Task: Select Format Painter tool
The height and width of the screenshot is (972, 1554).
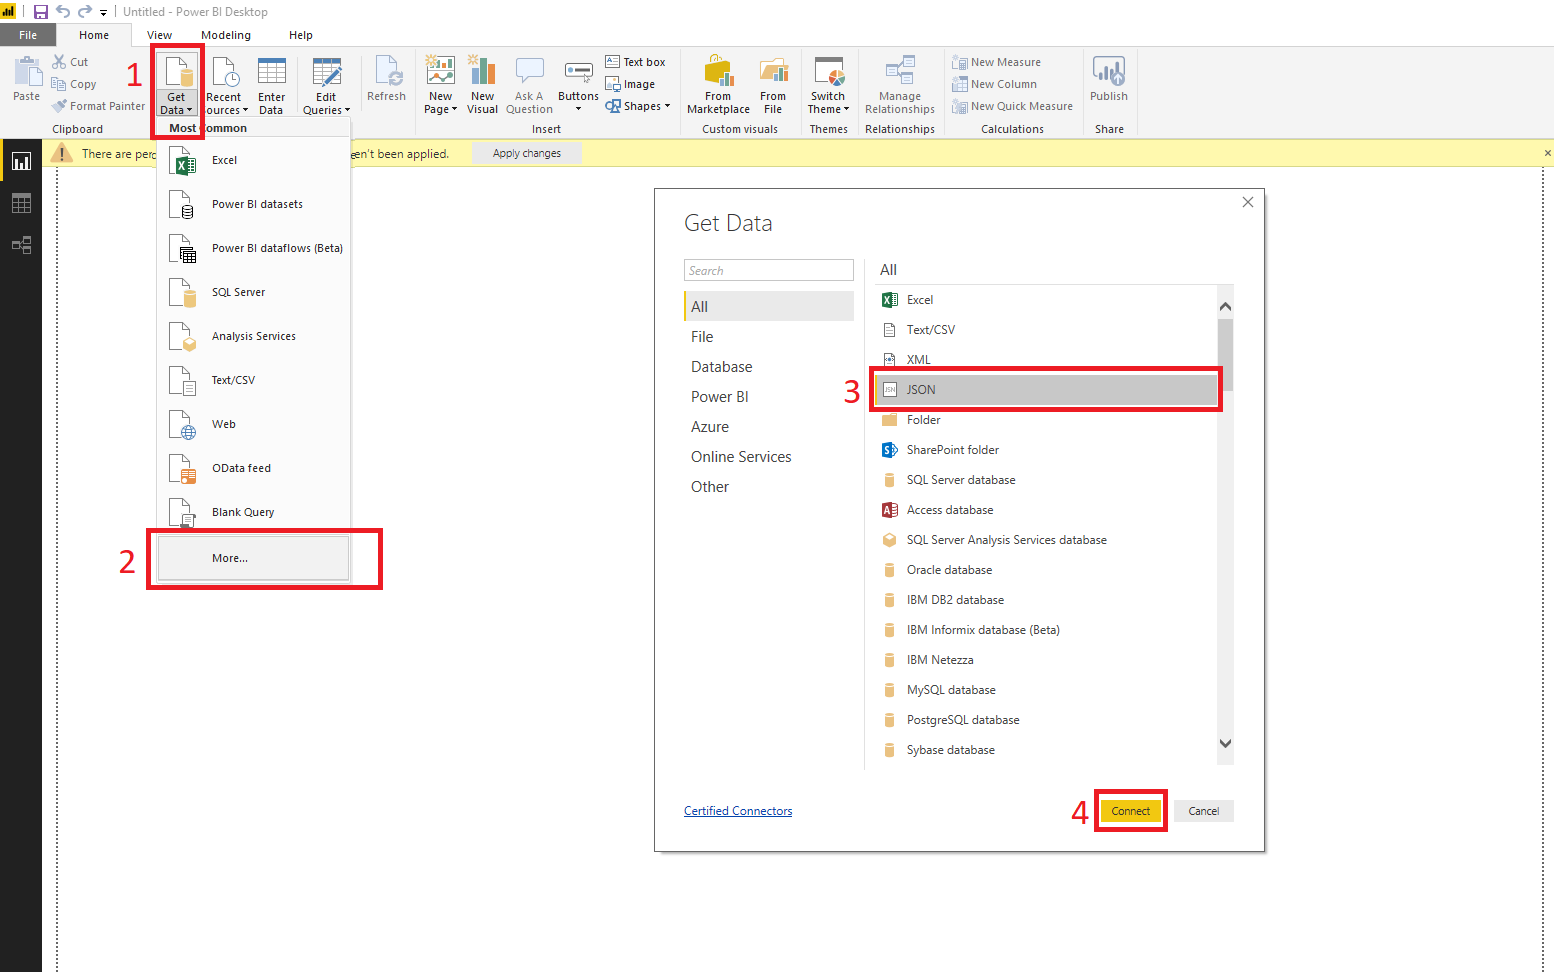Action: click(x=98, y=106)
